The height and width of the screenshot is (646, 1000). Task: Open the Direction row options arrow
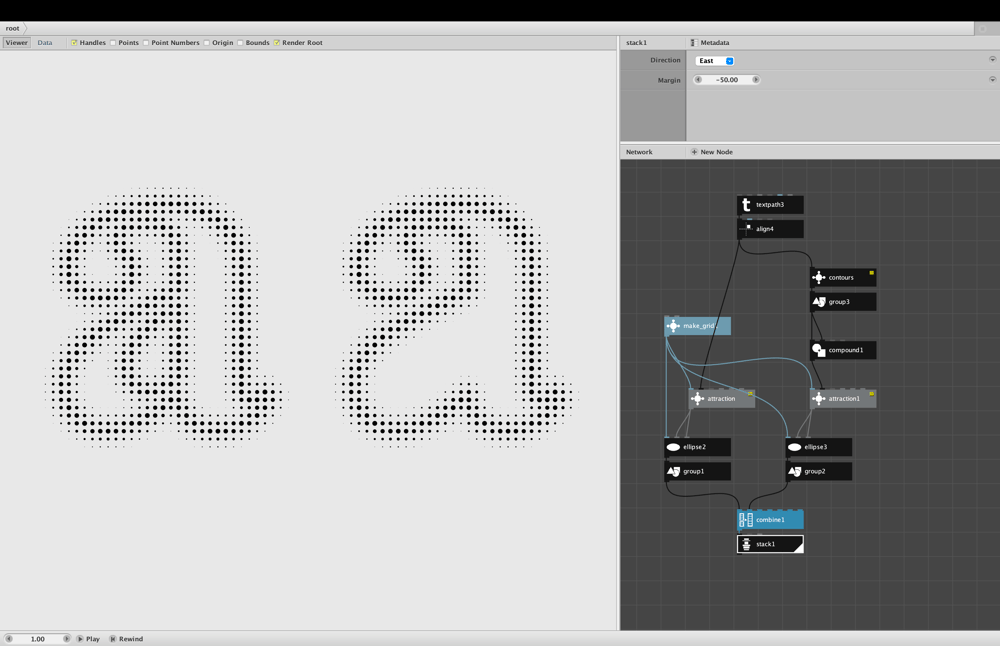(992, 59)
